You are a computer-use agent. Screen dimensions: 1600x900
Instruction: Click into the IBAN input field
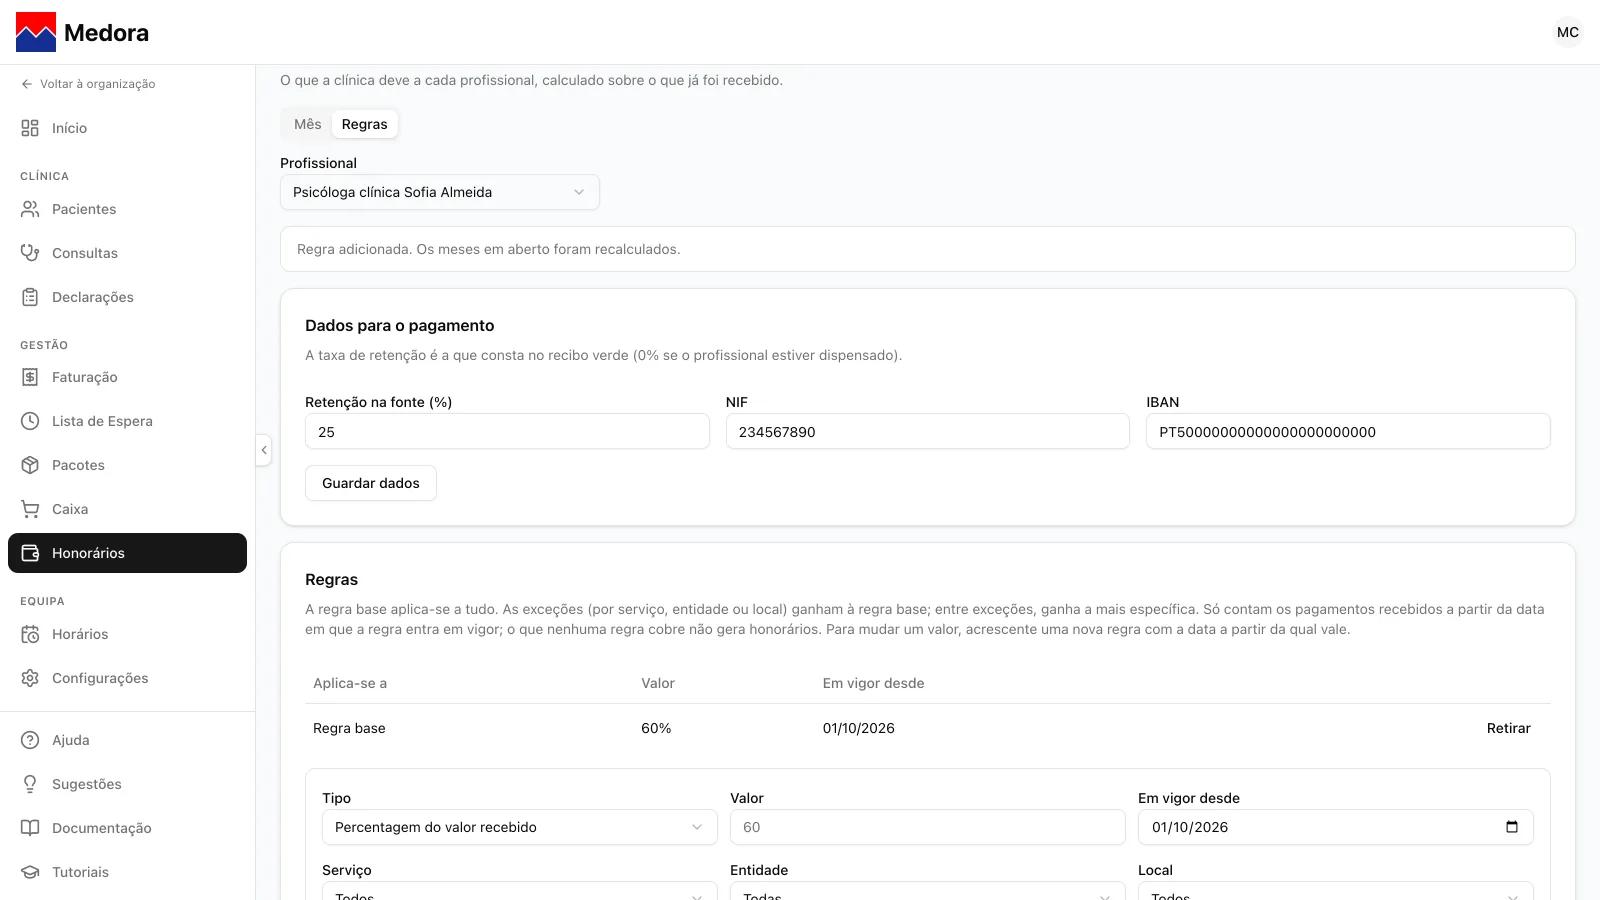[x=1348, y=432]
